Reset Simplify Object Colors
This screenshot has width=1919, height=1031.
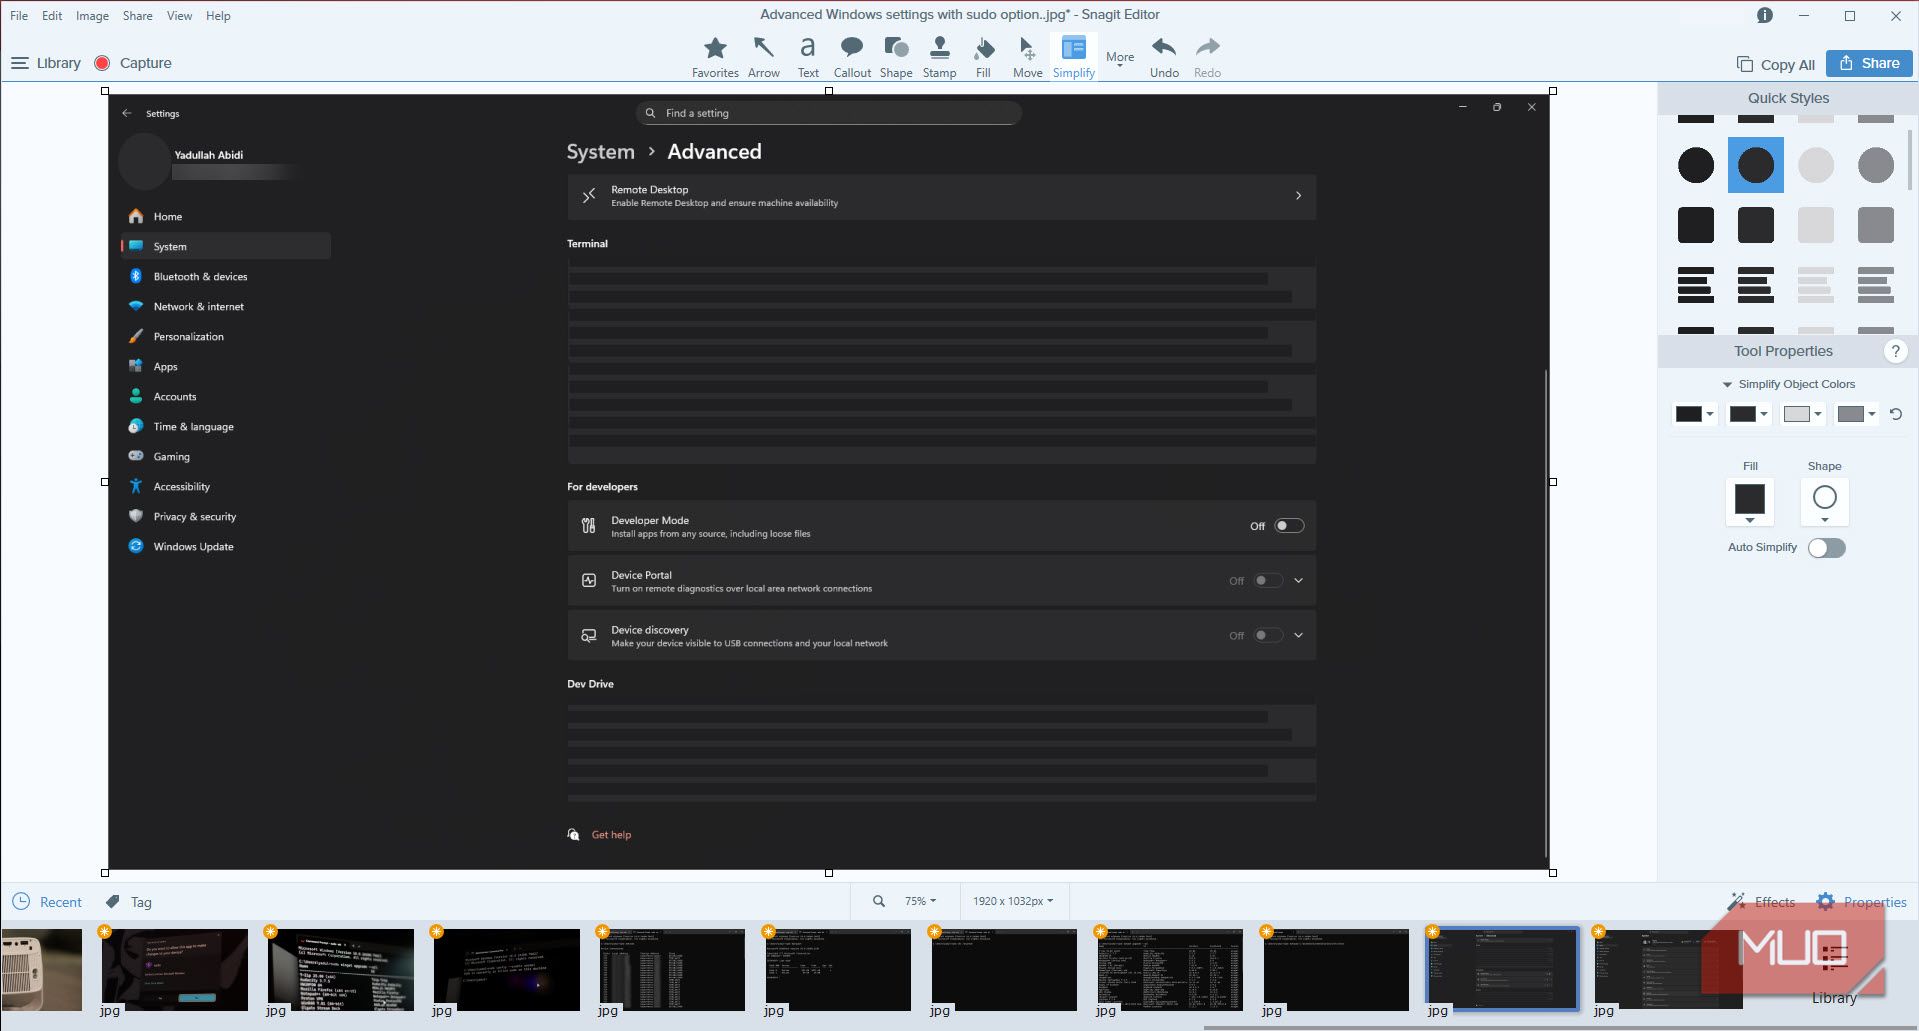1895,414
